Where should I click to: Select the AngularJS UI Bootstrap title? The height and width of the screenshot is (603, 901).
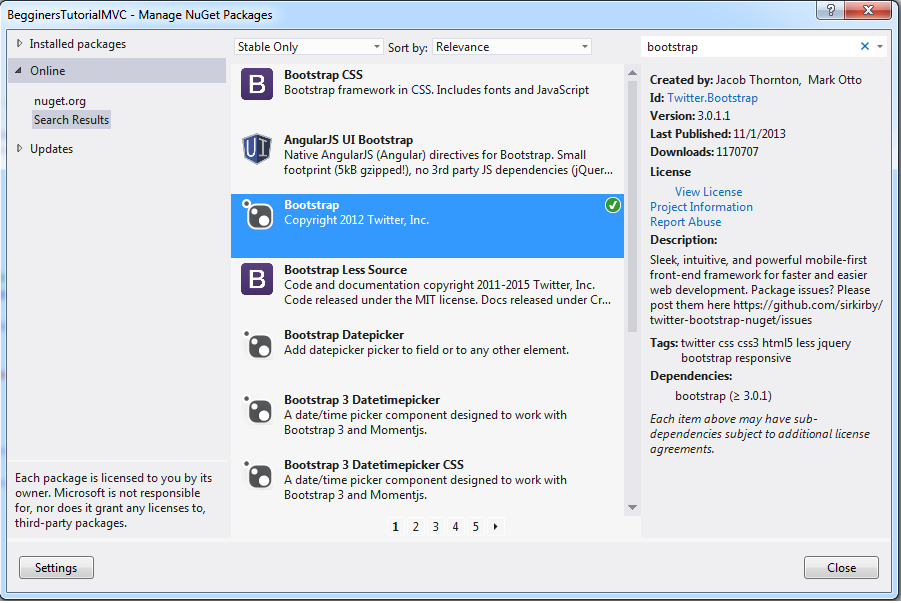348,140
